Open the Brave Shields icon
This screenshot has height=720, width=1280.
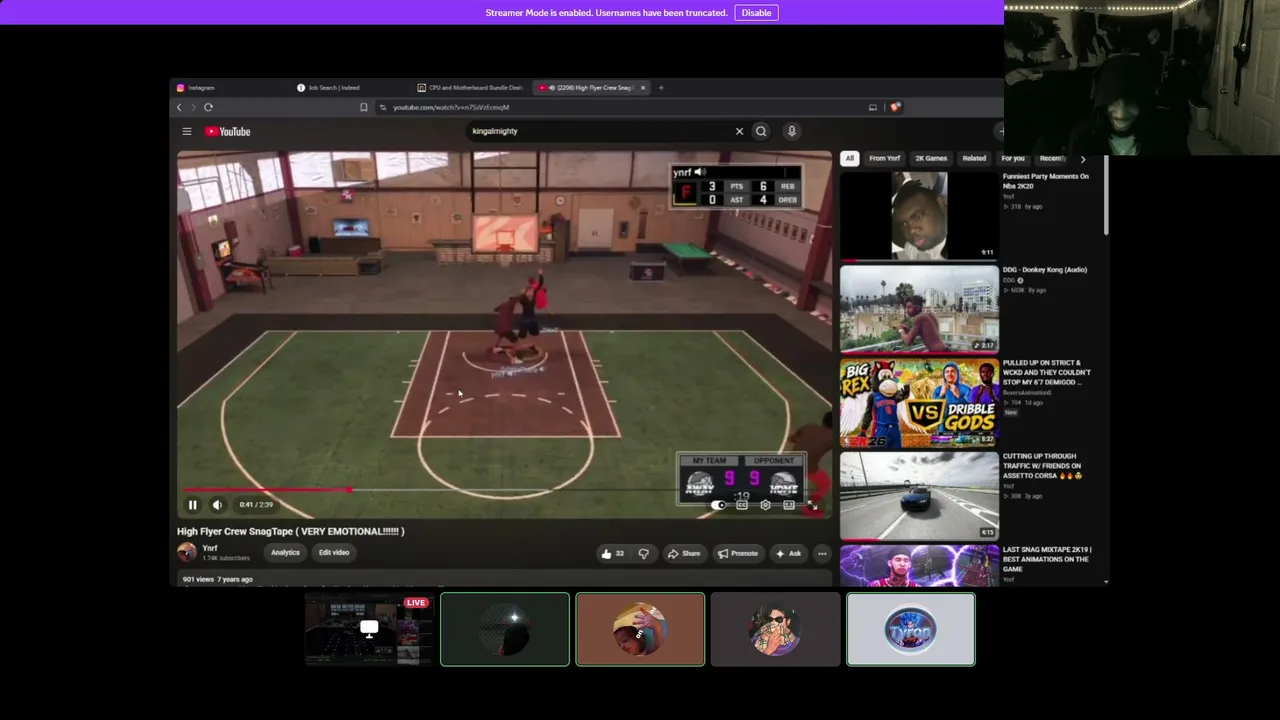coord(895,107)
